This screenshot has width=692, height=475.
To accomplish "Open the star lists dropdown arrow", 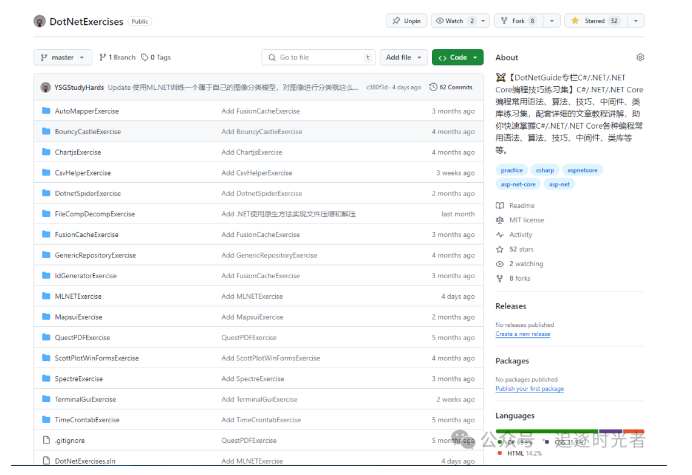I will pos(636,21).
